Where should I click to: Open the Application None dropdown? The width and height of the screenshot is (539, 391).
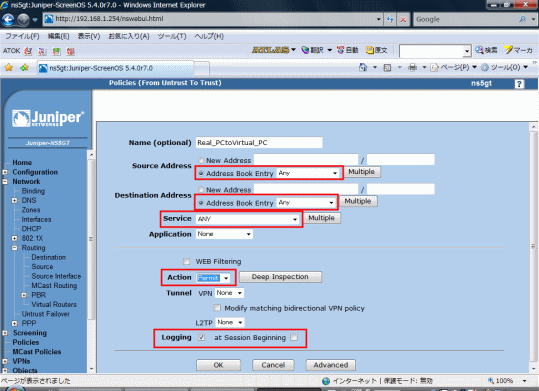pyautogui.click(x=224, y=234)
